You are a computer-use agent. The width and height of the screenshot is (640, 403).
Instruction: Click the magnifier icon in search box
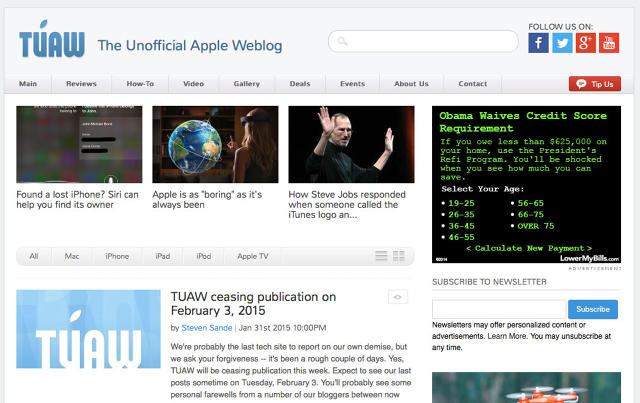click(x=342, y=41)
